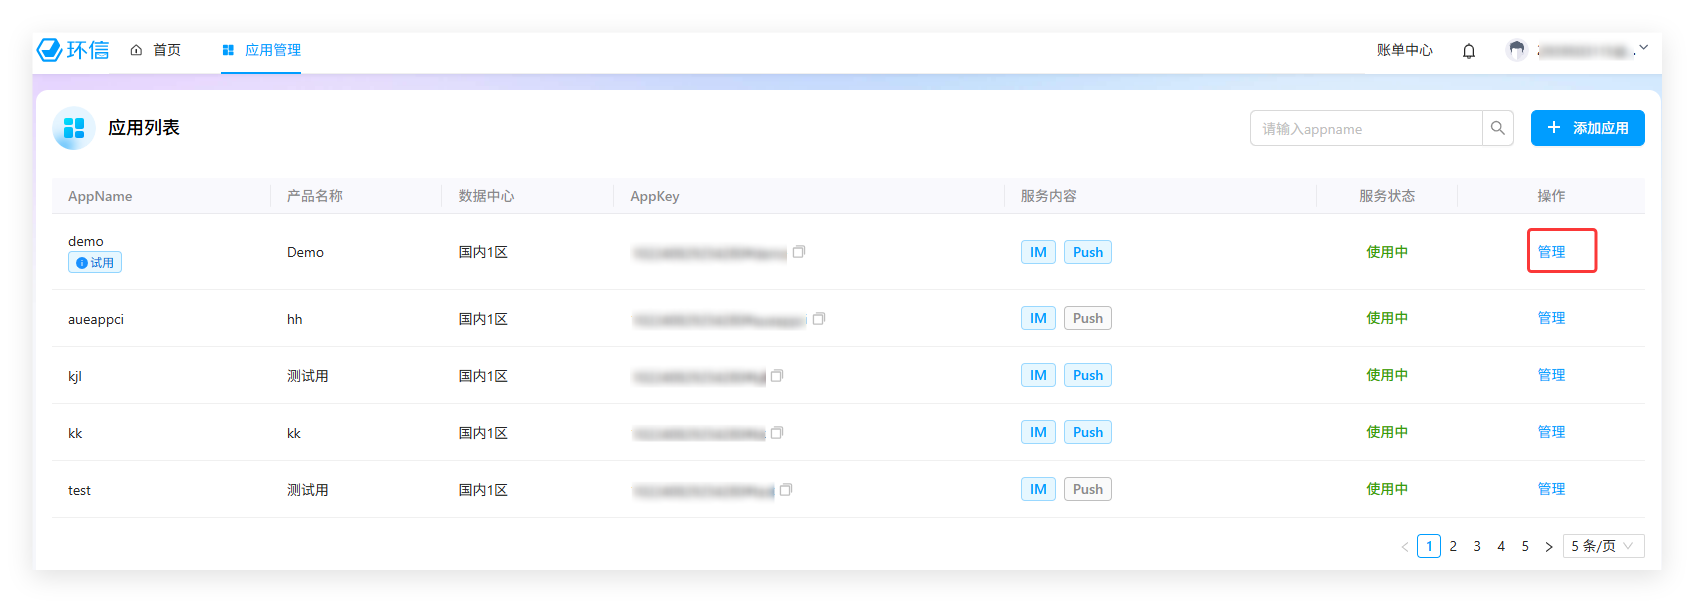Click the search magnifier icon
Image resolution: width=1694 pixels, height=602 pixels.
tap(1497, 128)
